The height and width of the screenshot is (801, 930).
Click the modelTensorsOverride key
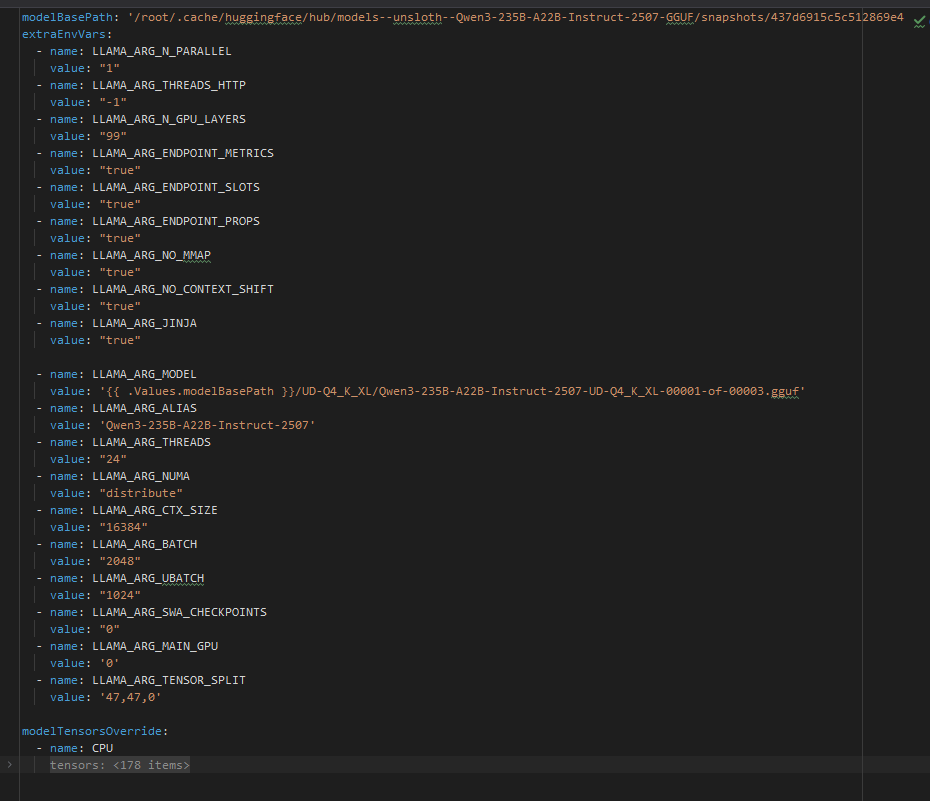coord(92,732)
